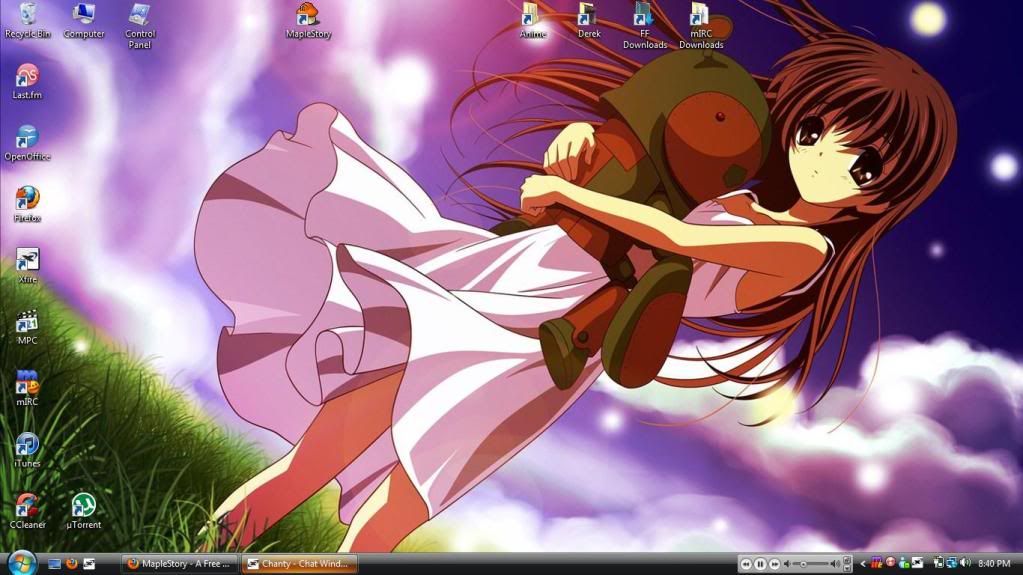Select the iTunes desktop shortcut
Viewport: 1023px width, 575px height.
[x=27, y=450]
